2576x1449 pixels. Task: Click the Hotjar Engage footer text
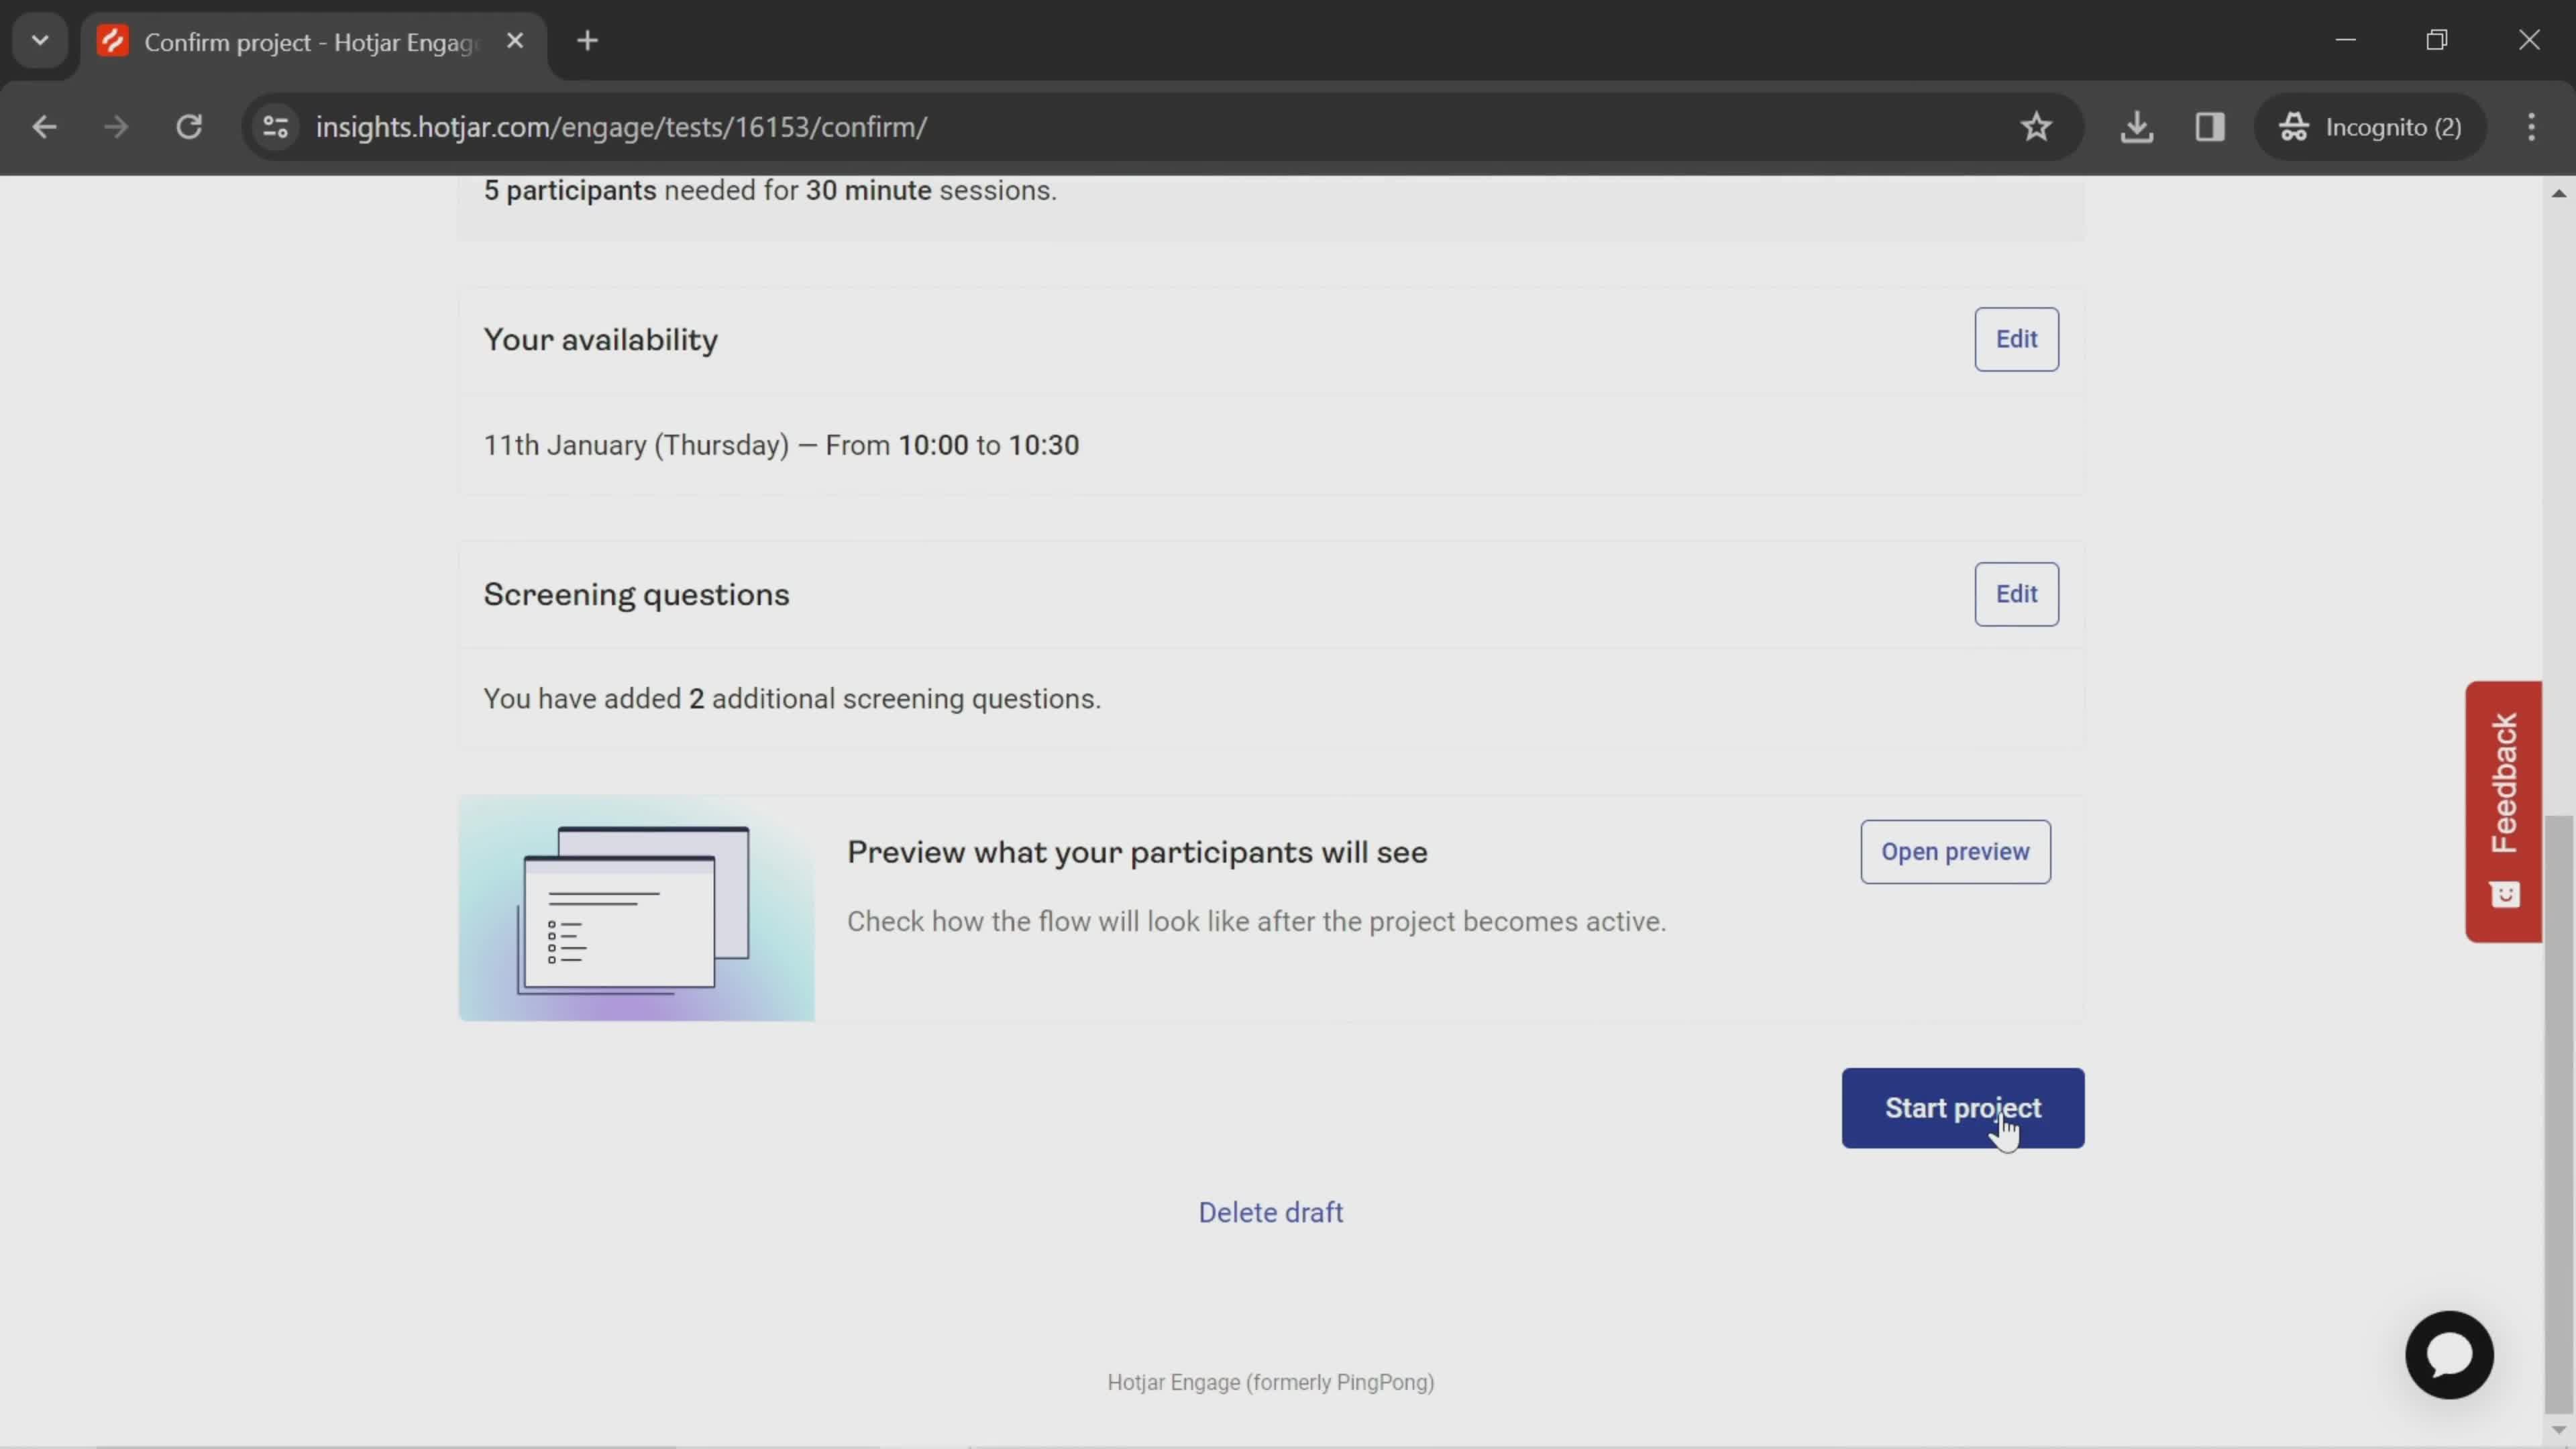(x=1270, y=1382)
